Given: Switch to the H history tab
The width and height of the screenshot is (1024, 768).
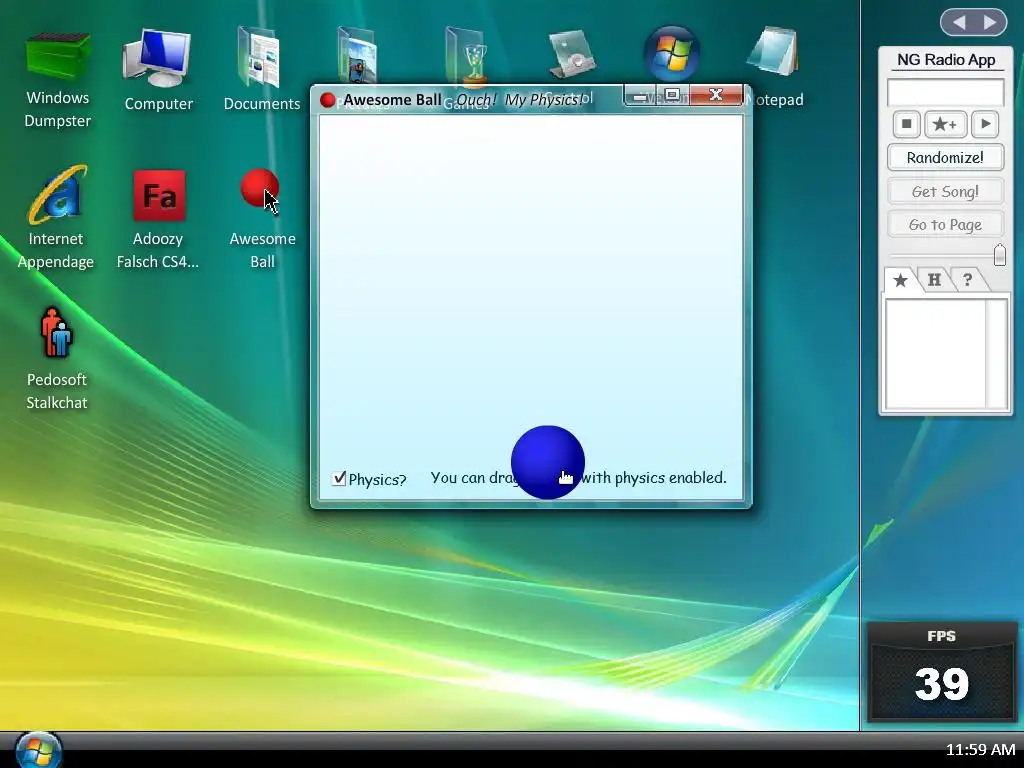Looking at the screenshot, I should [935, 280].
